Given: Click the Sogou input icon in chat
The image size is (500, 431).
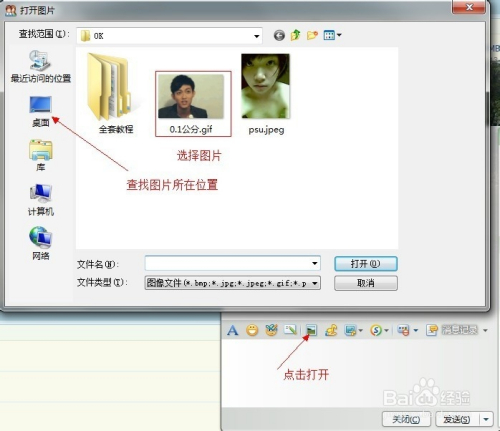Looking at the screenshot, I should pos(376,330).
